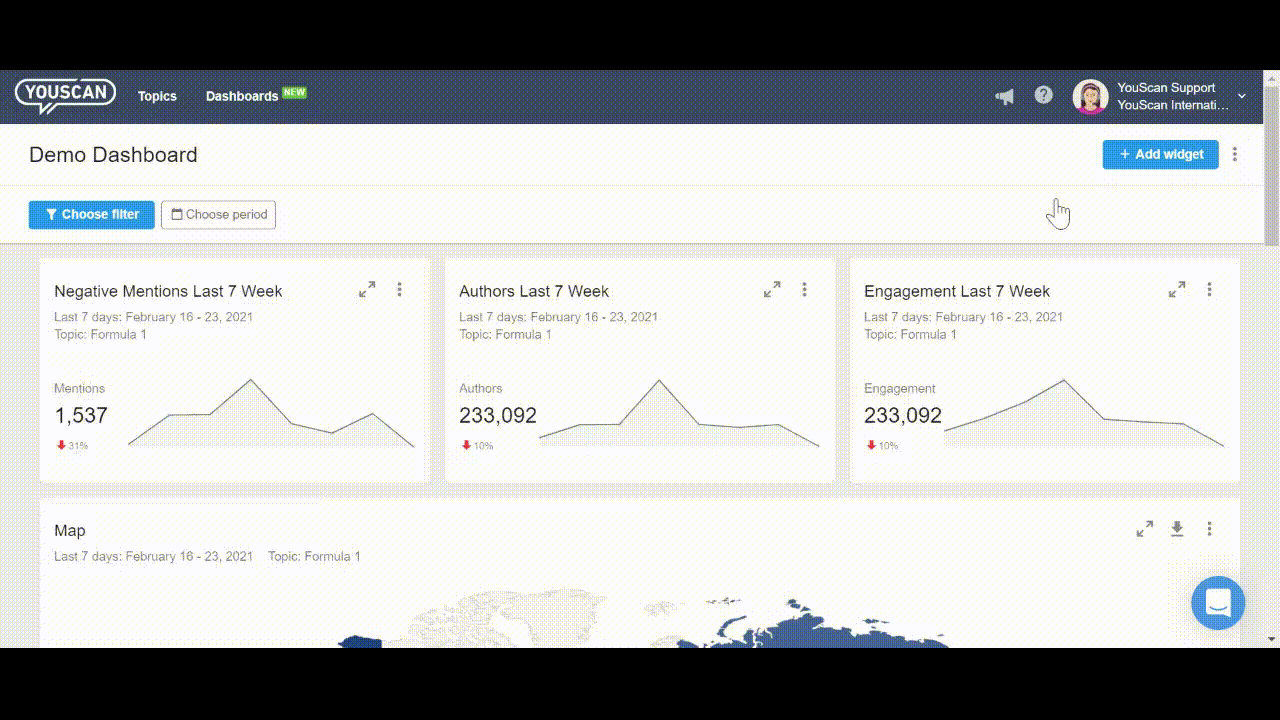
Task: Open the Dashboards section
Action: point(241,96)
